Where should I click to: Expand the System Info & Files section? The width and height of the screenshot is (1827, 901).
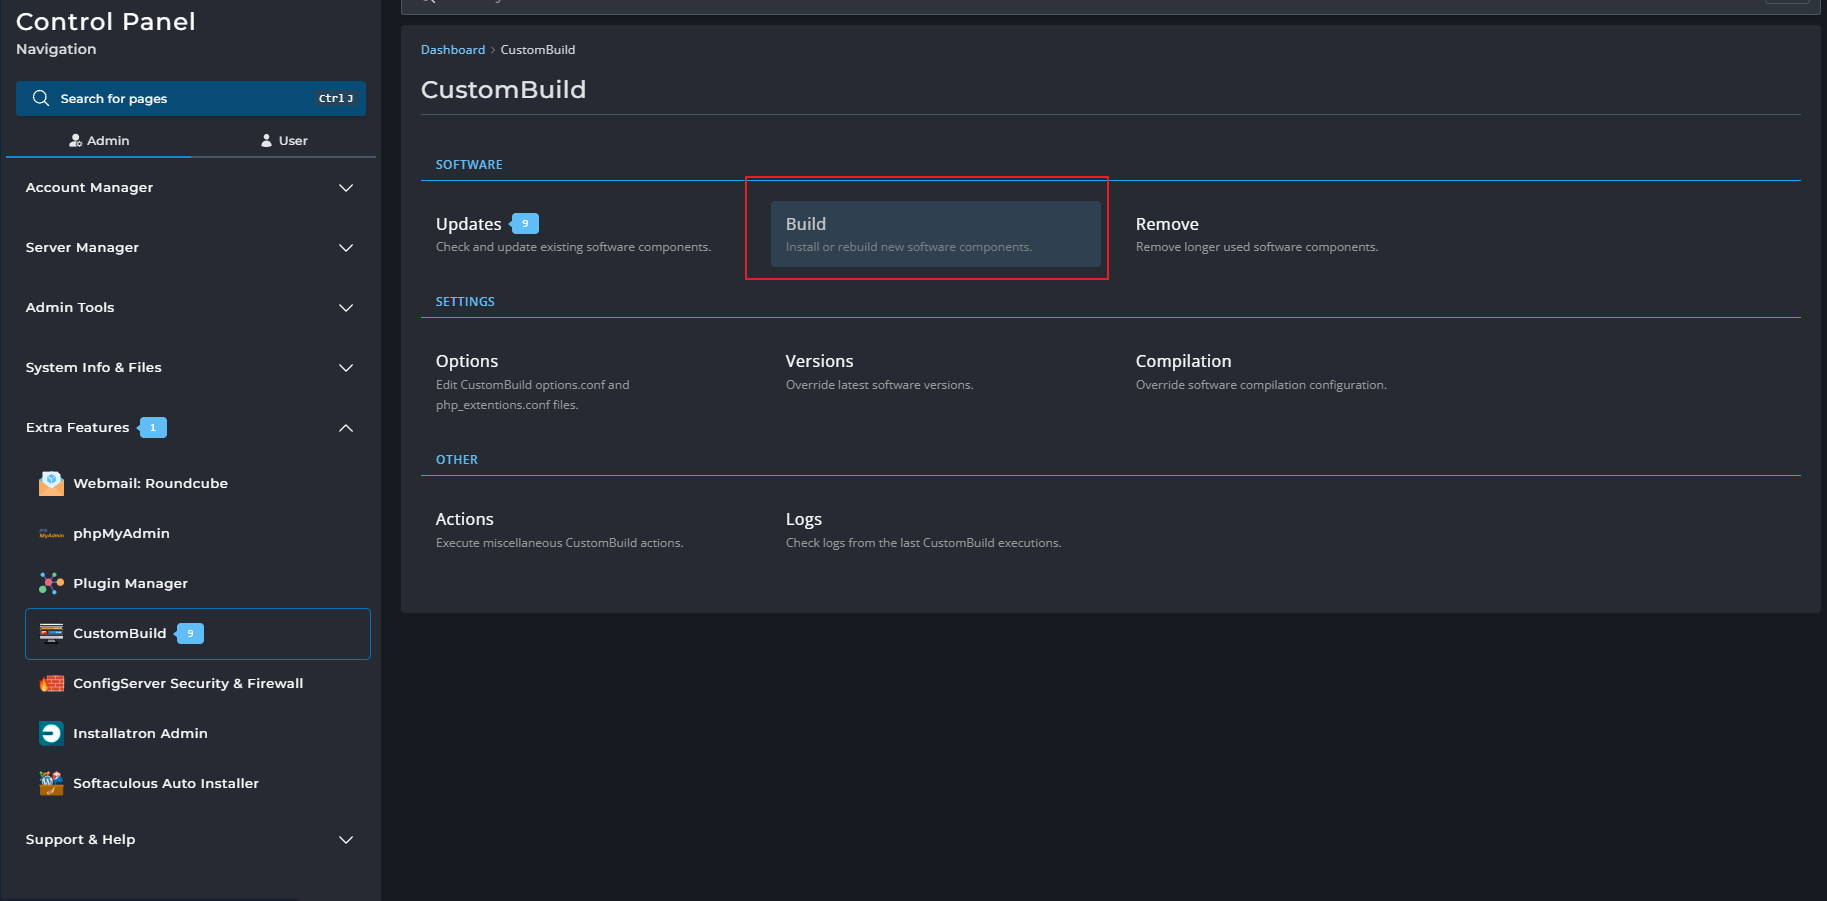click(190, 368)
